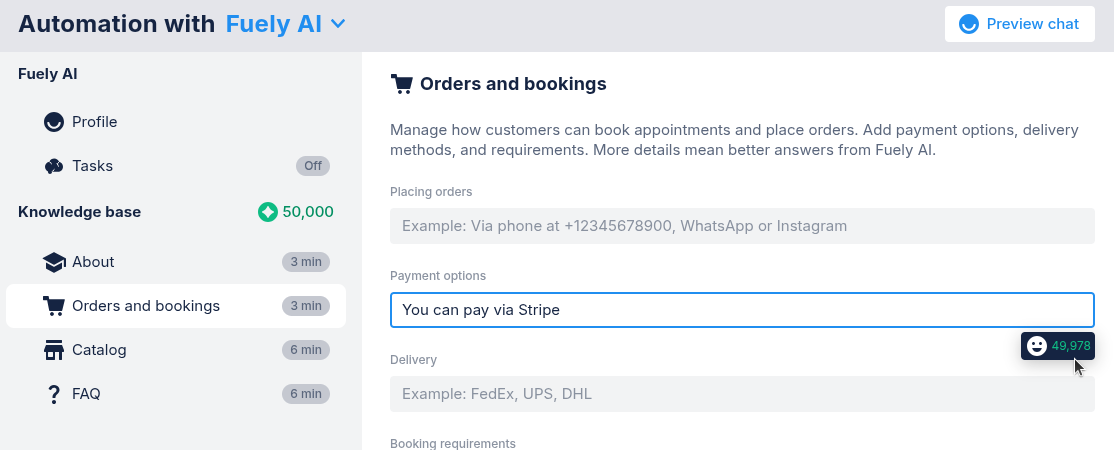The width and height of the screenshot is (1114, 450).
Task: Toggle the Tasks Off badge
Action: pyautogui.click(x=312, y=166)
